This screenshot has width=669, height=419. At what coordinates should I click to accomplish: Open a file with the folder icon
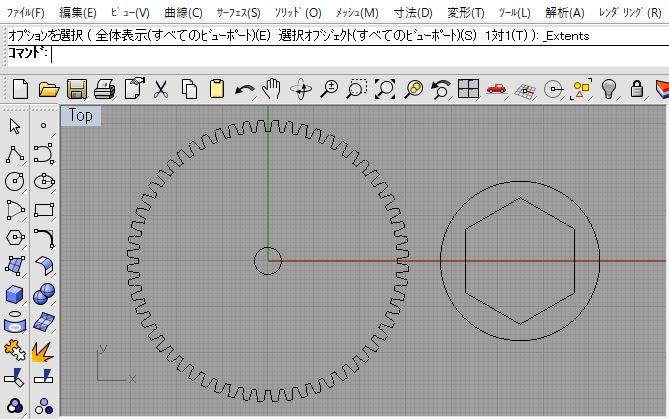coord(49,89)
